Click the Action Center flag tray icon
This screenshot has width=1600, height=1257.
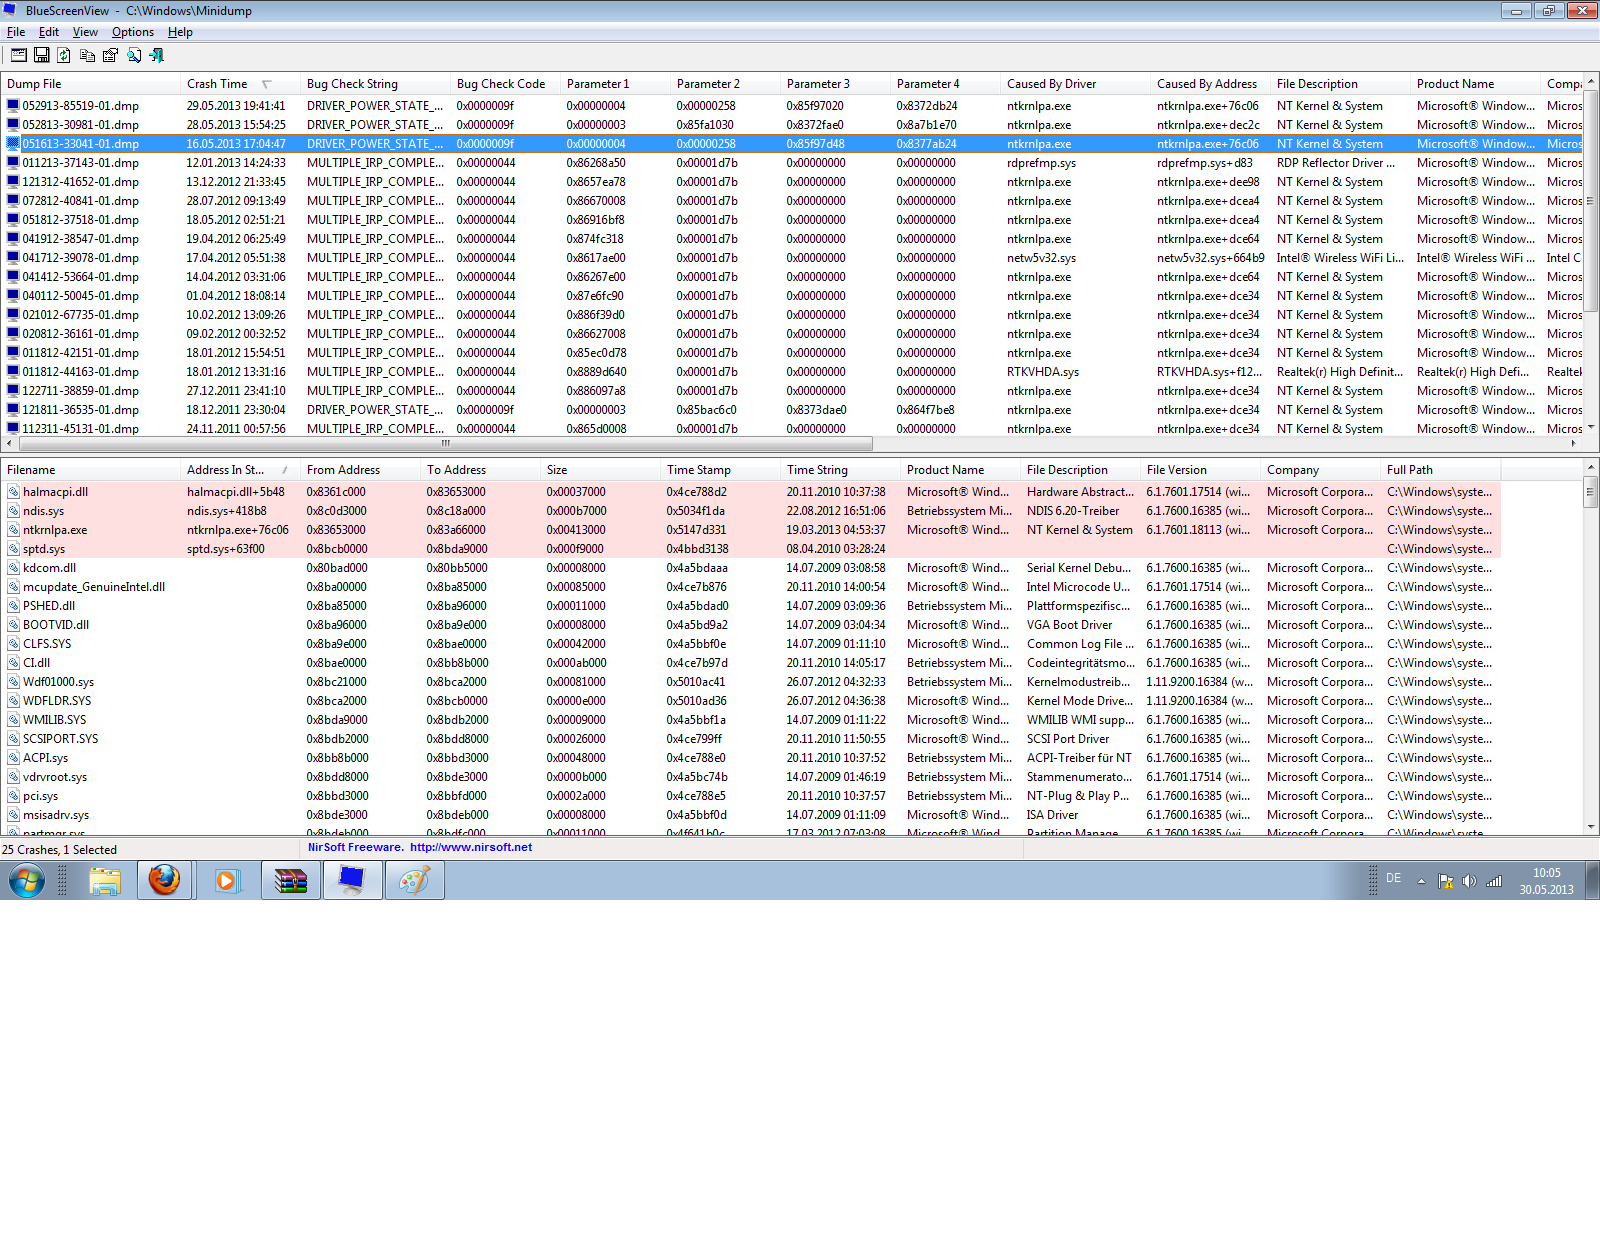click(x=1445, y=881)
